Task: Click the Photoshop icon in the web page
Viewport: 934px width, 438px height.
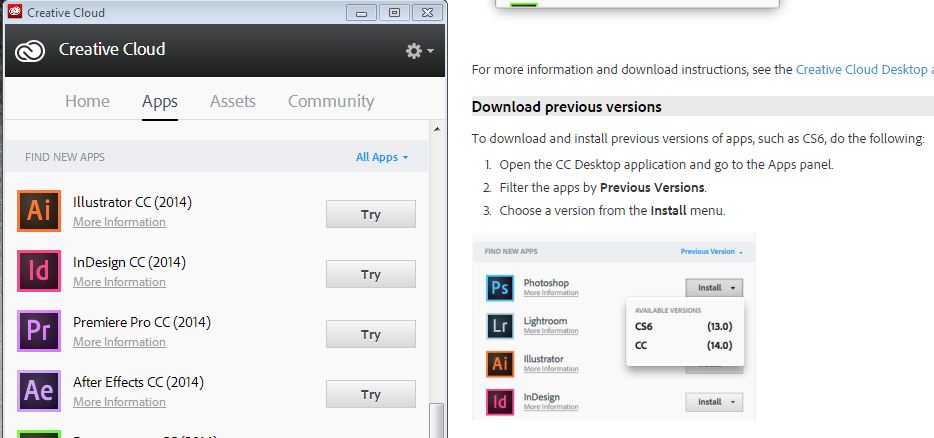Action: (500, 288)
